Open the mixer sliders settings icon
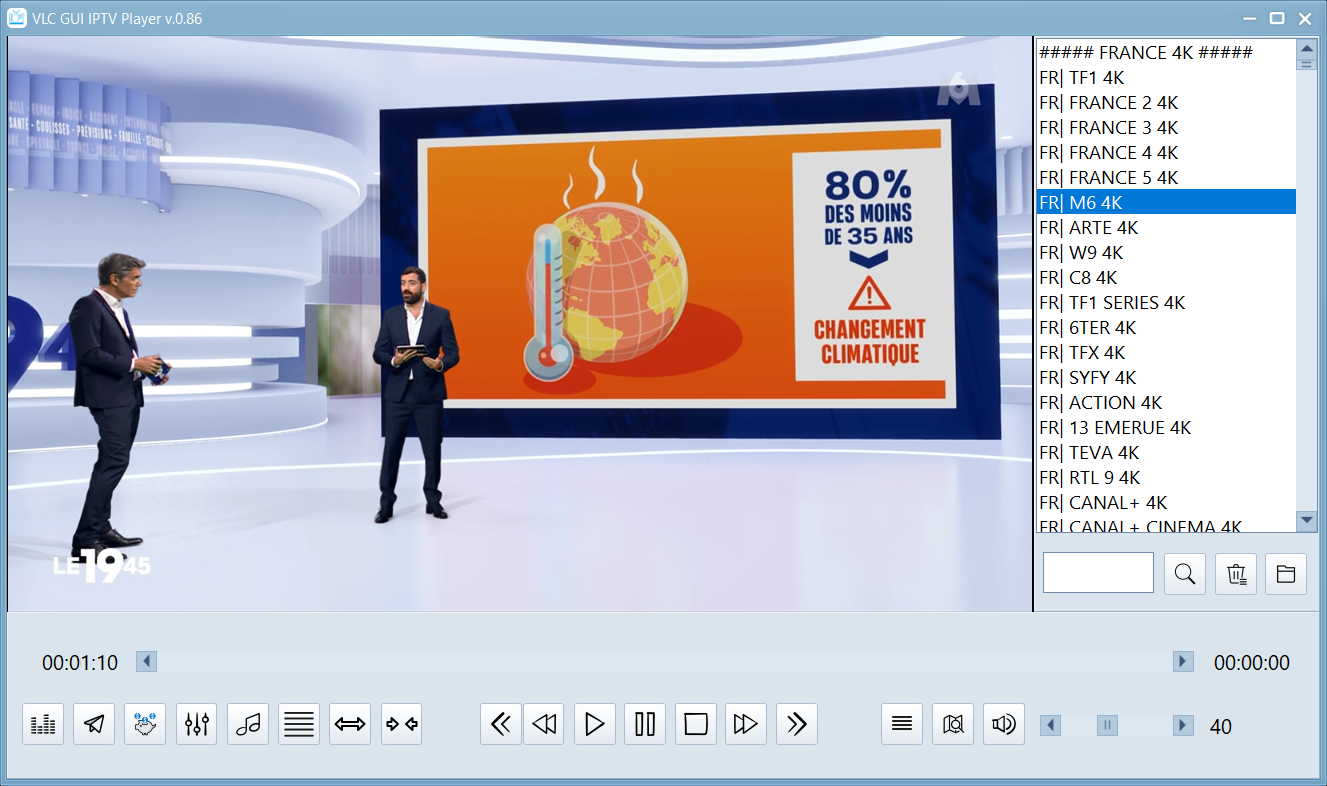This screenshot has height=786, width=1327. pos(196,724)
